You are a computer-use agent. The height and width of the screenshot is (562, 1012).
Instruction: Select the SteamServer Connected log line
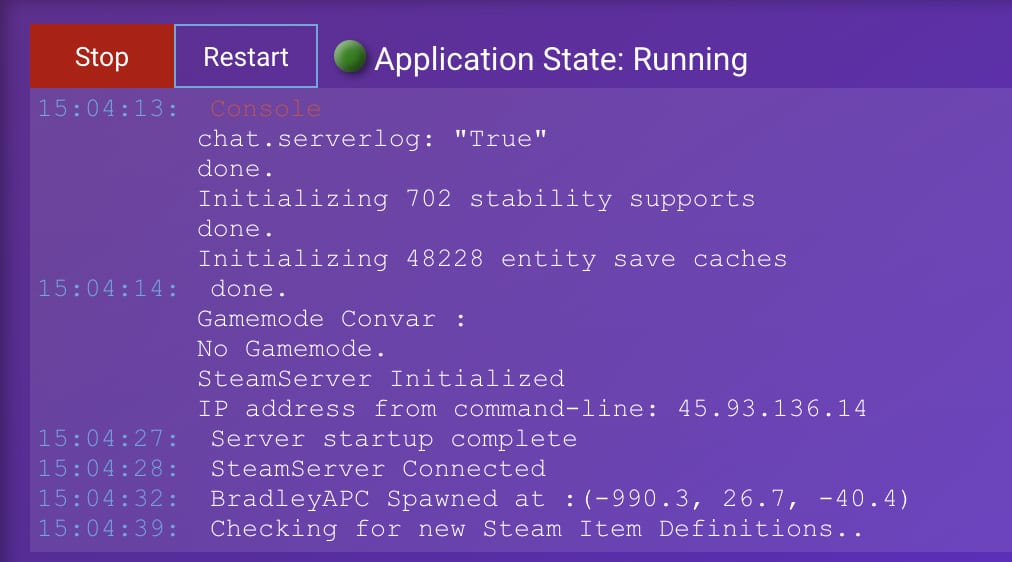(x=378, y=468)
